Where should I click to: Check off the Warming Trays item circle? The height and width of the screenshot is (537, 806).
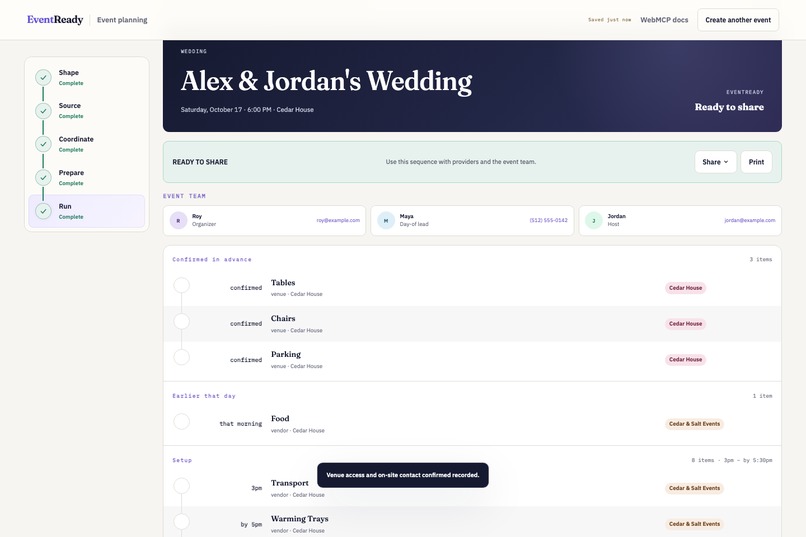[x=181, y=522]
